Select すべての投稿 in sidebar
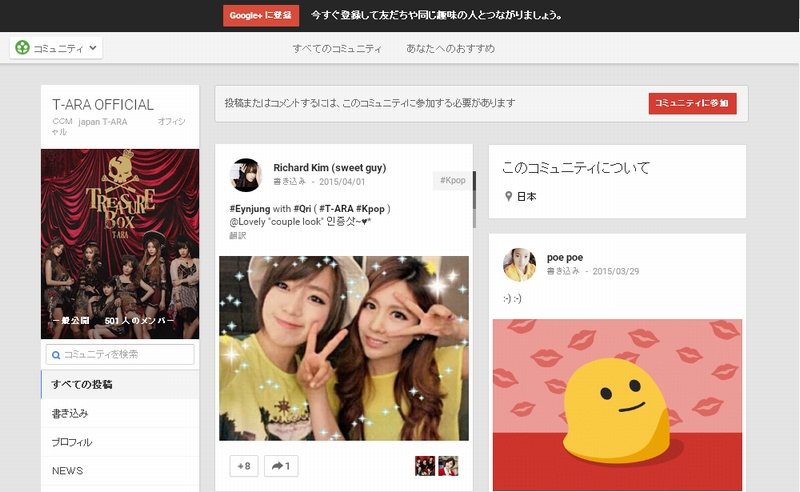Screen dimensions: 800x492 point(120,384)
